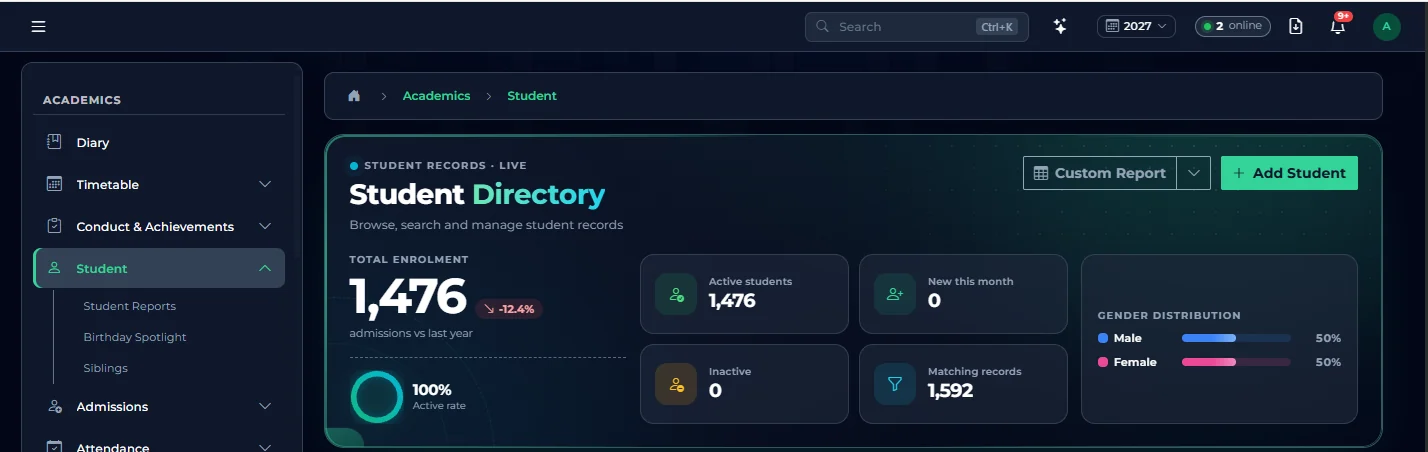This screenshot has width=1428, height=452.
Task: Click the Timetable calendar icon
Action: click(55, 184)
